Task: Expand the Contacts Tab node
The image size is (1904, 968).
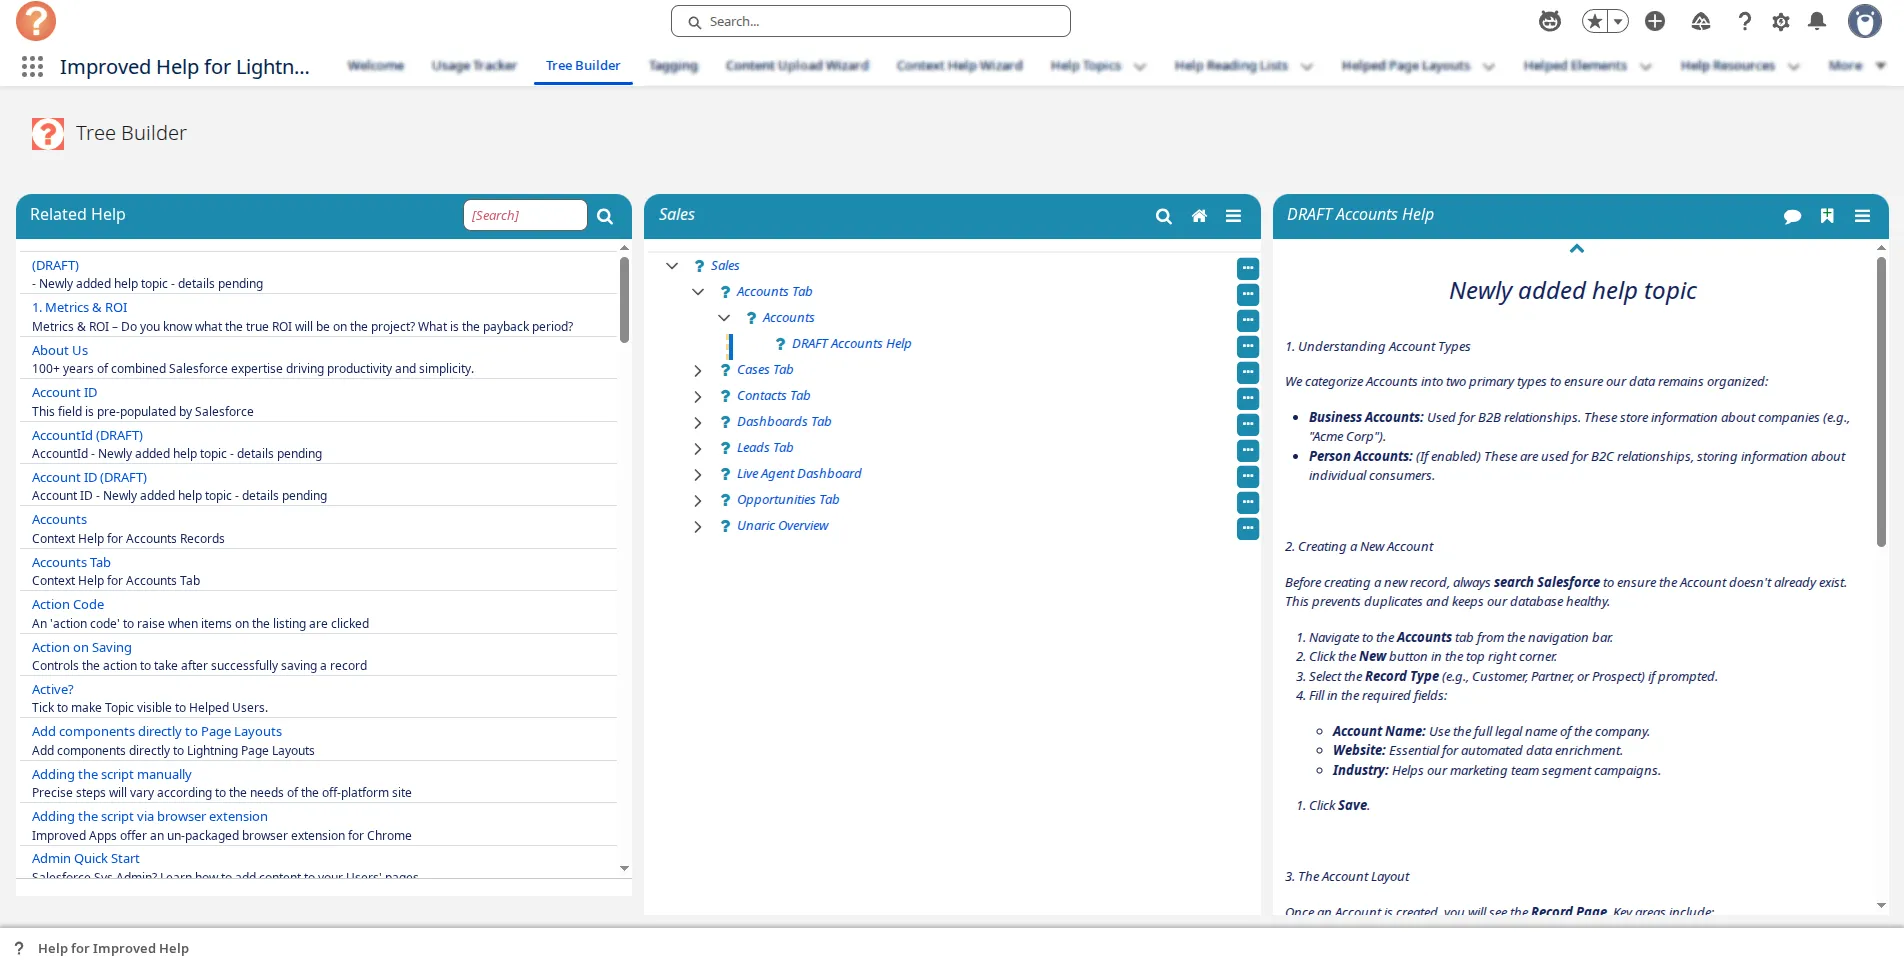Action: (698, 397)
